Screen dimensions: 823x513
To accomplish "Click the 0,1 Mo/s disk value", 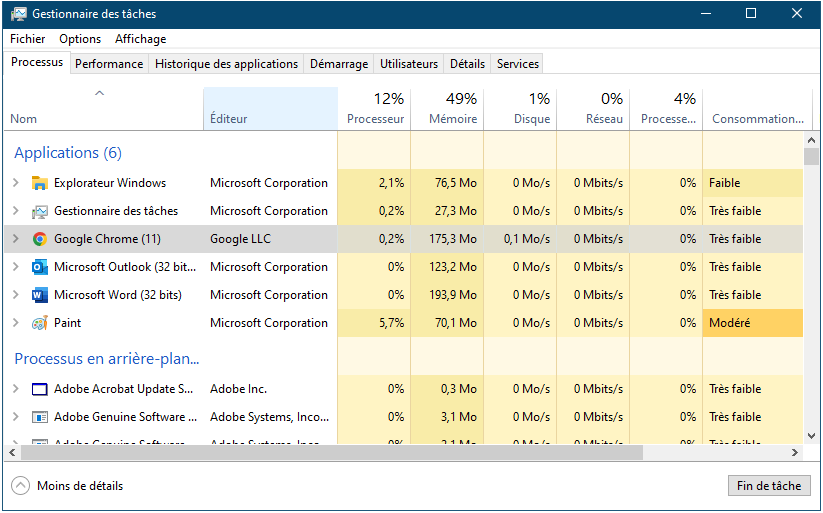I will coord(527,239).
